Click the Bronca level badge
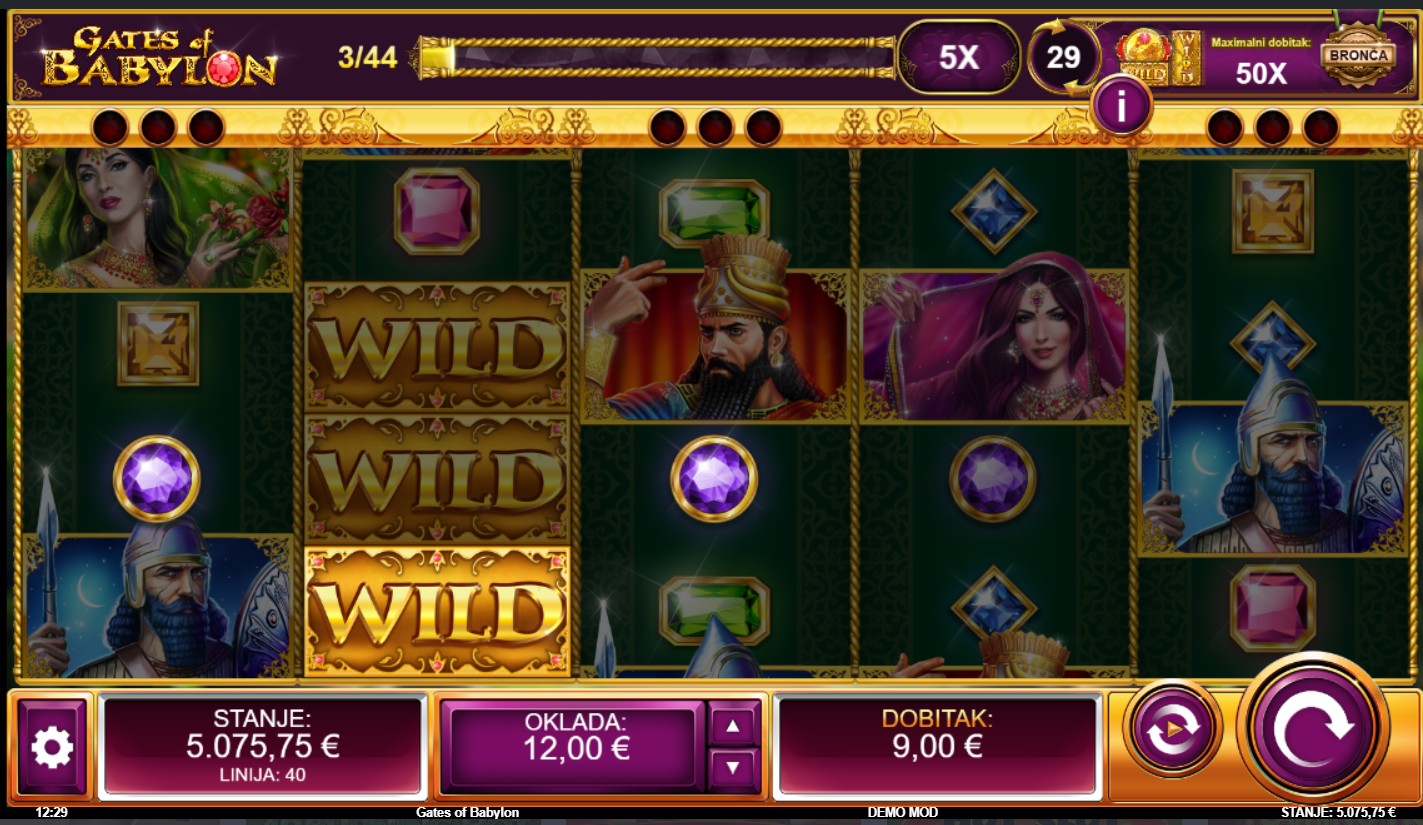Image resolution: width=1423 pixels, height=825 pixels. pos(1357,56)
